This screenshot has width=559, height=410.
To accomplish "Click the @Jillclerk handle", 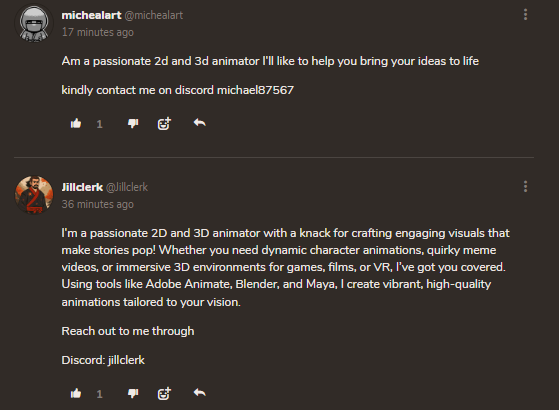I will click(127, 187).
